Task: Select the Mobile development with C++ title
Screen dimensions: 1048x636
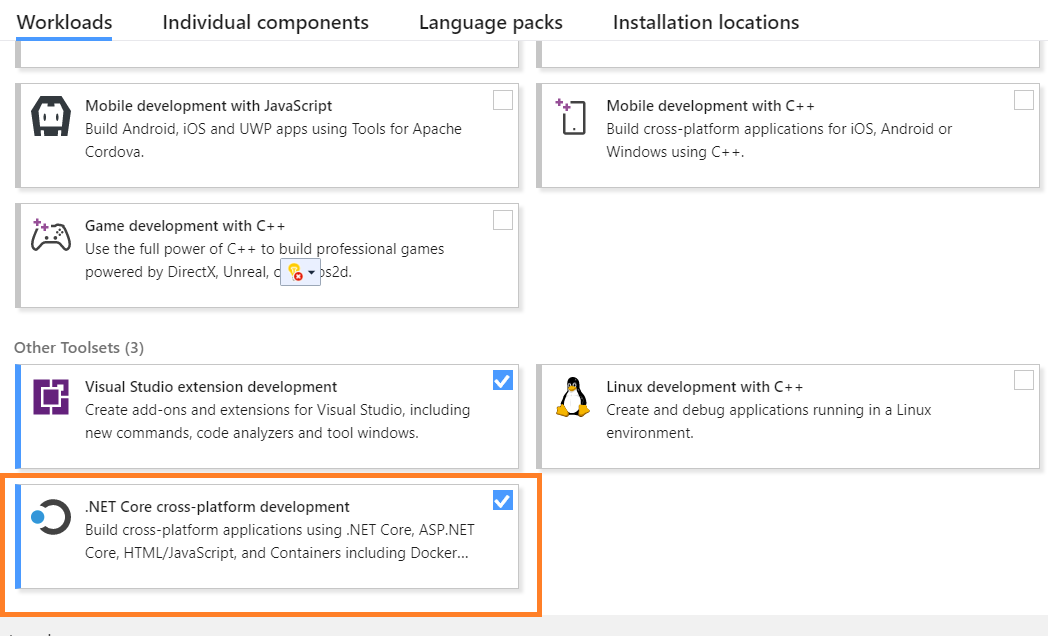Action: point(710,106)
